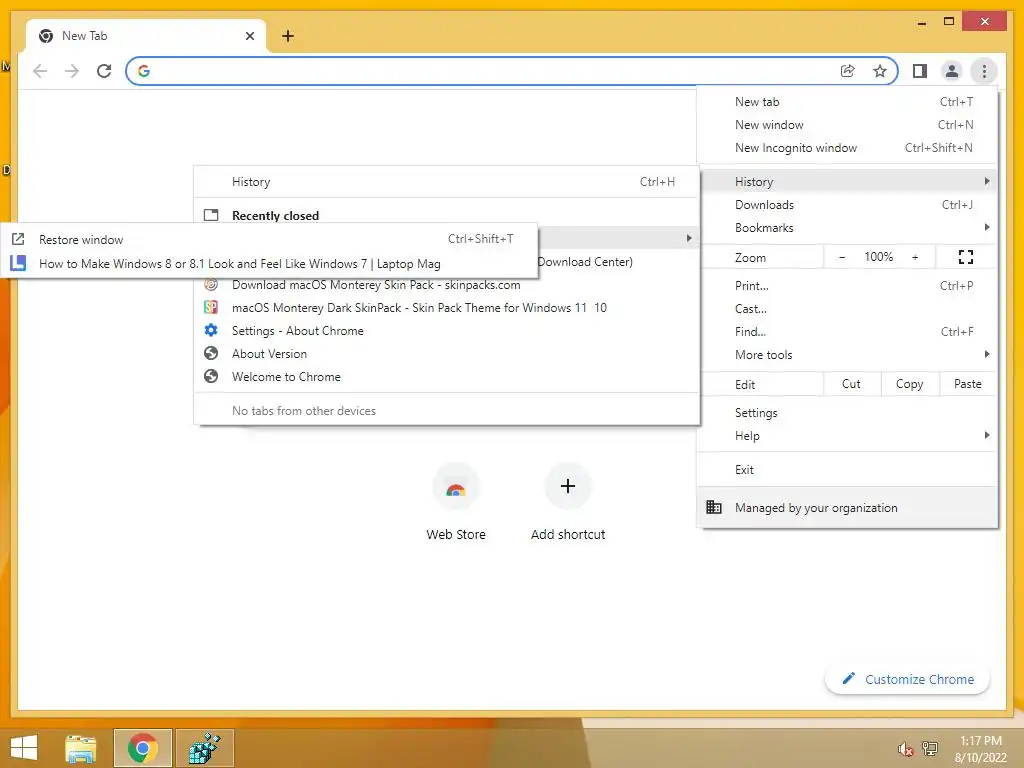Click the network tray icon
Viewport: 1024px width, 768px height.
point(930,748)
